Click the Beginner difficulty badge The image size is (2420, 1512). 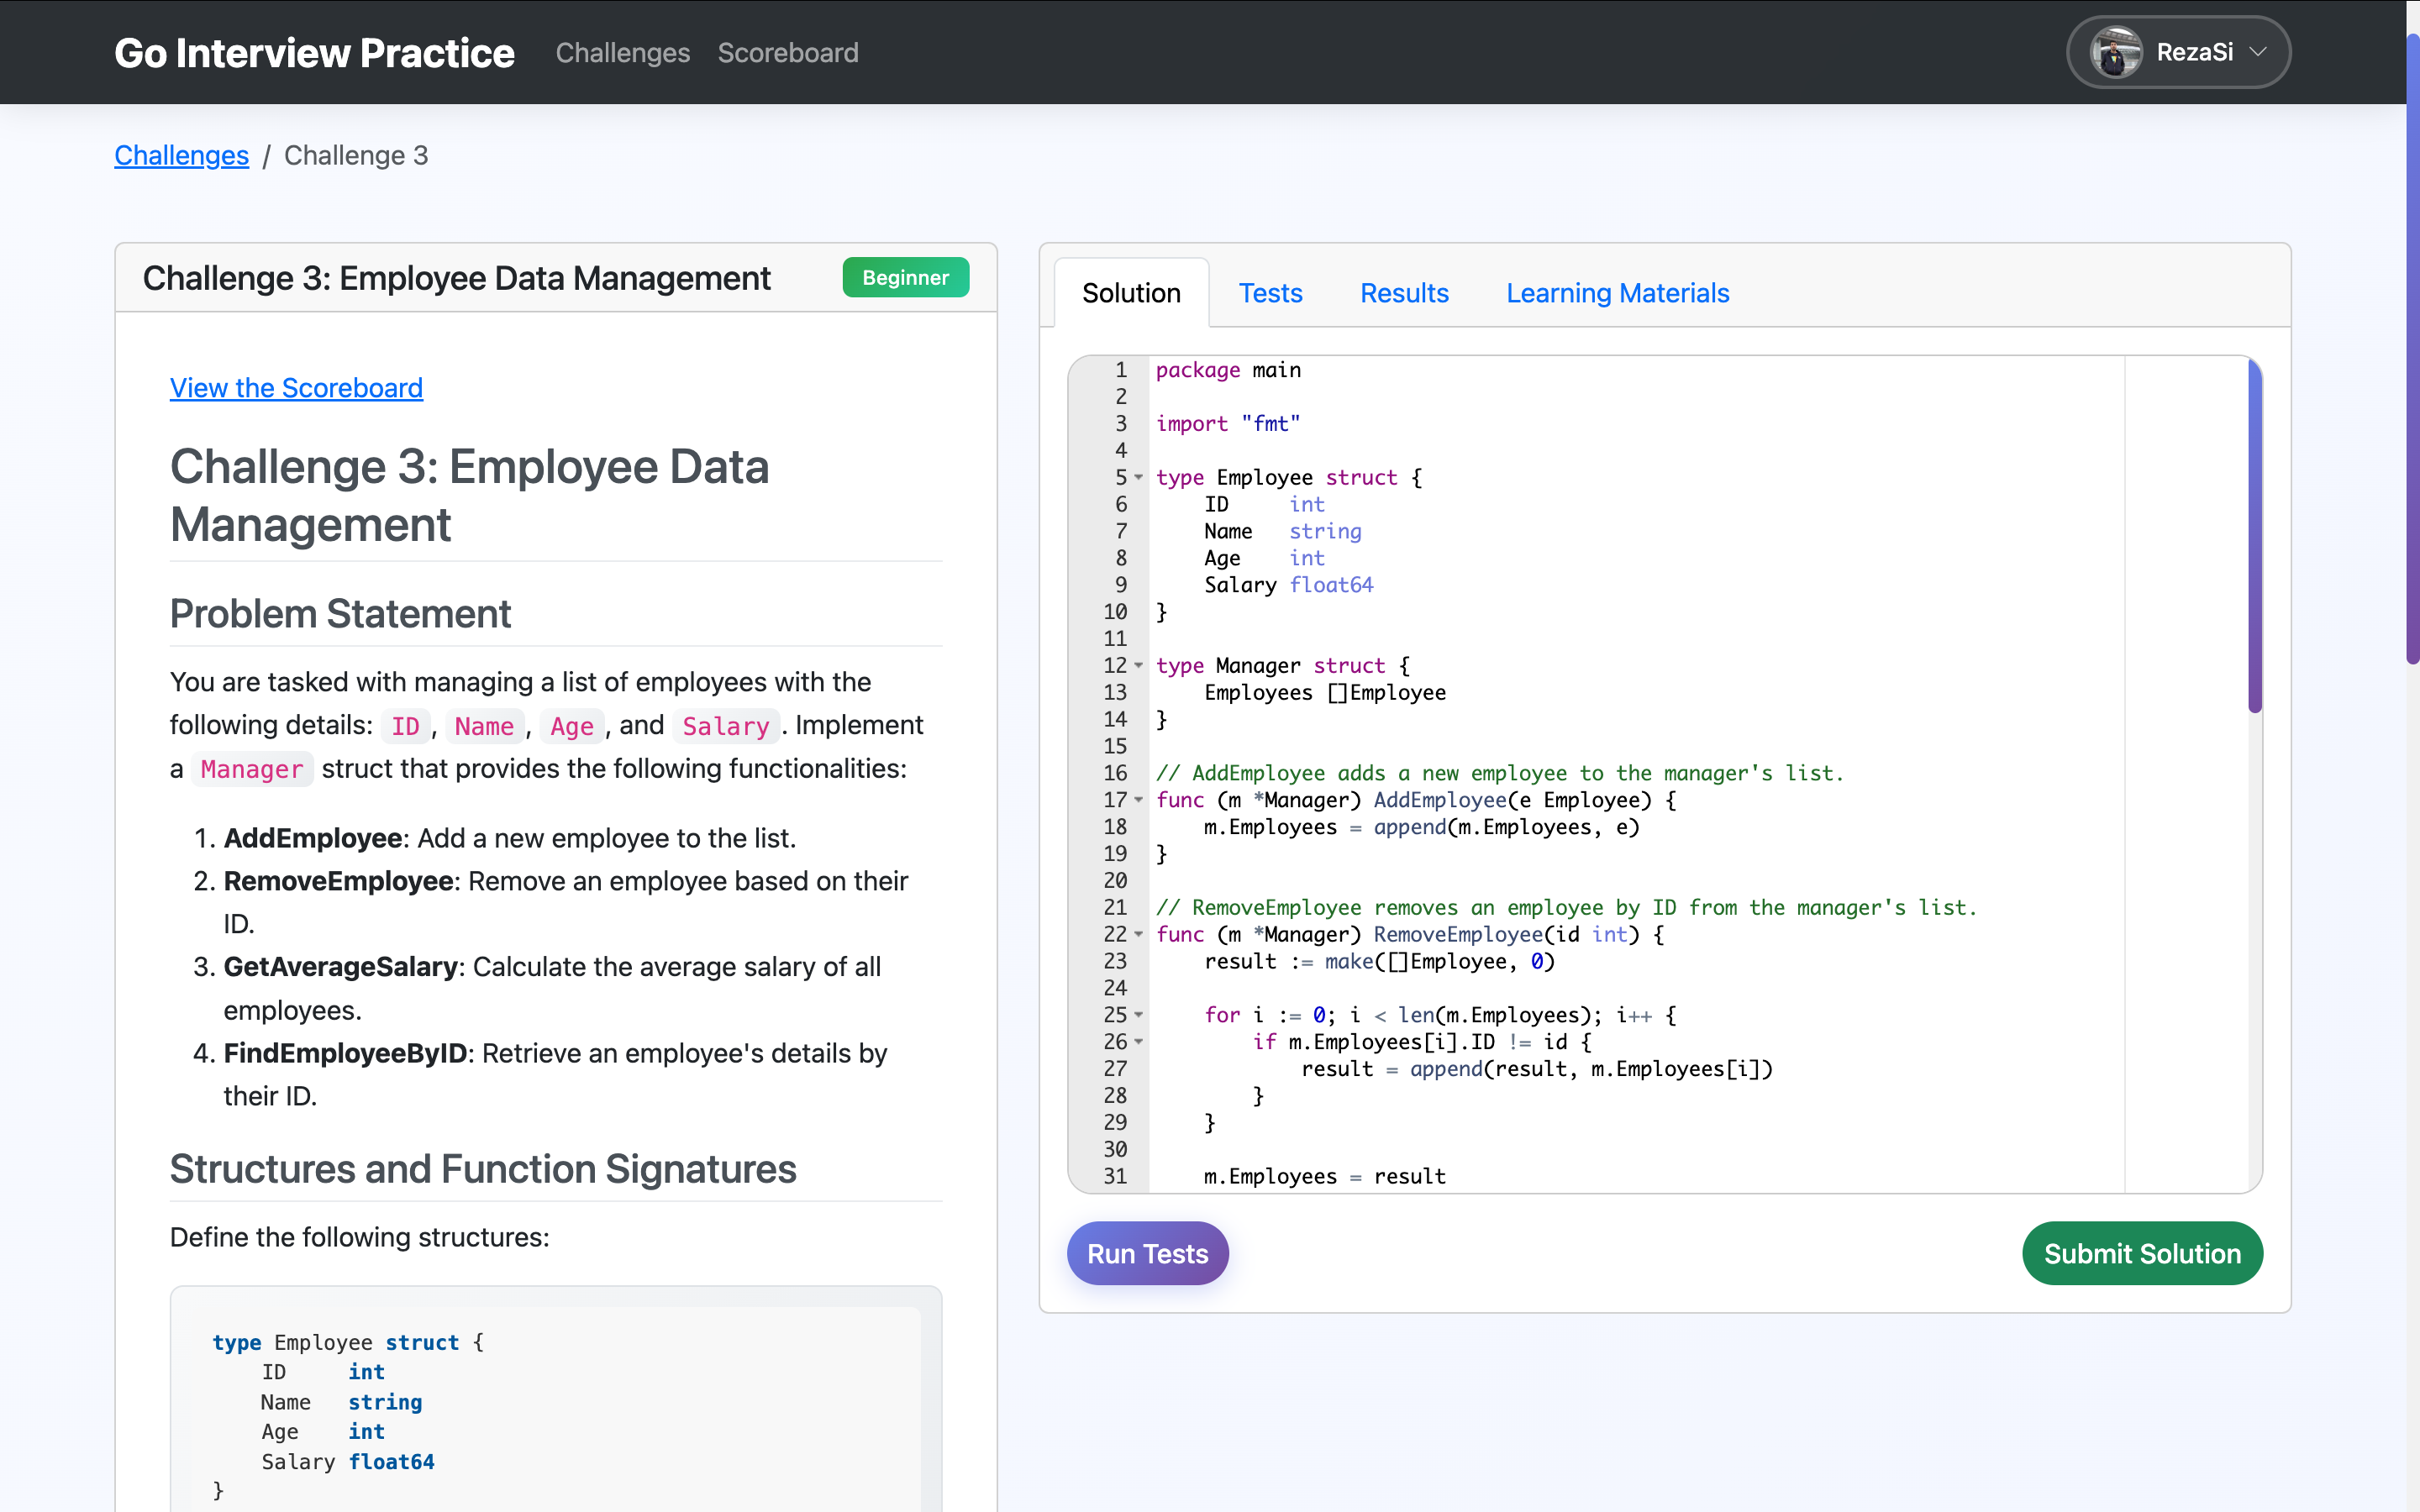coord(904,277)
